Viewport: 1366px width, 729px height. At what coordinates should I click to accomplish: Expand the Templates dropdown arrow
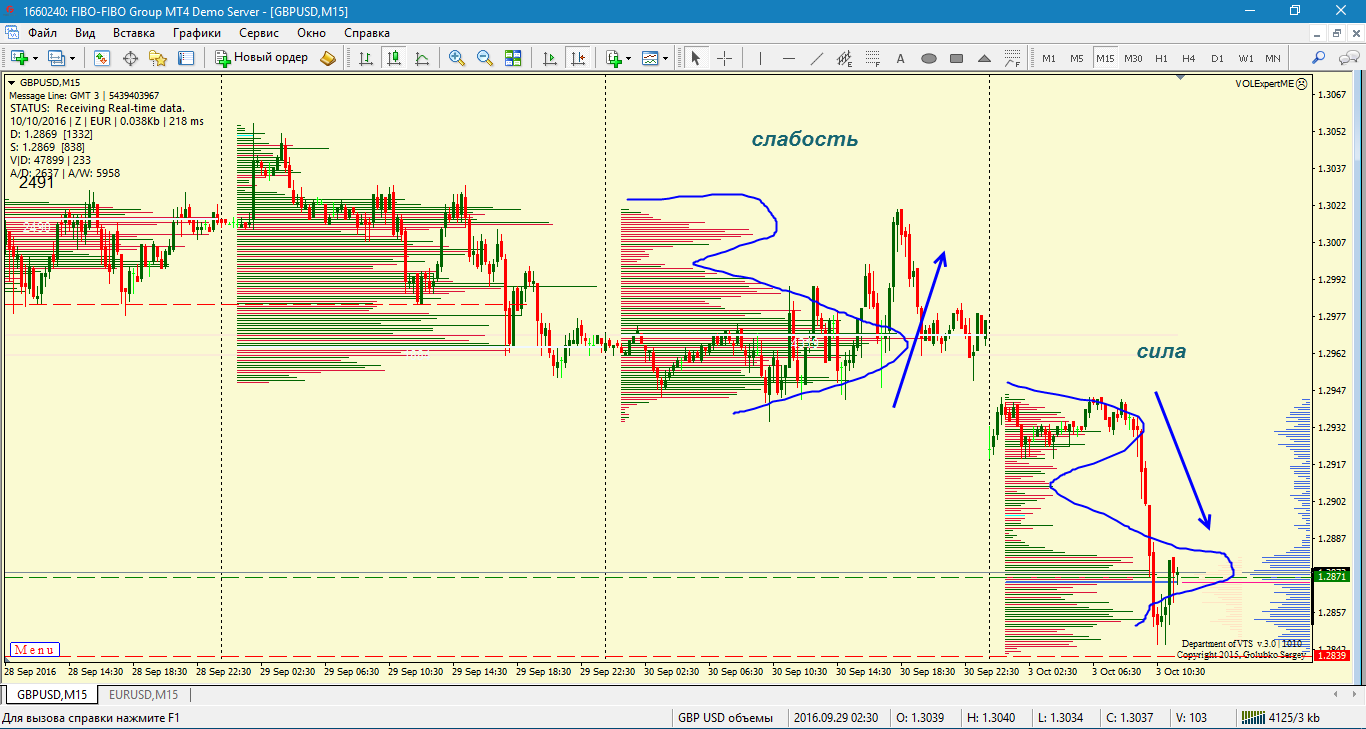(665, 58)
